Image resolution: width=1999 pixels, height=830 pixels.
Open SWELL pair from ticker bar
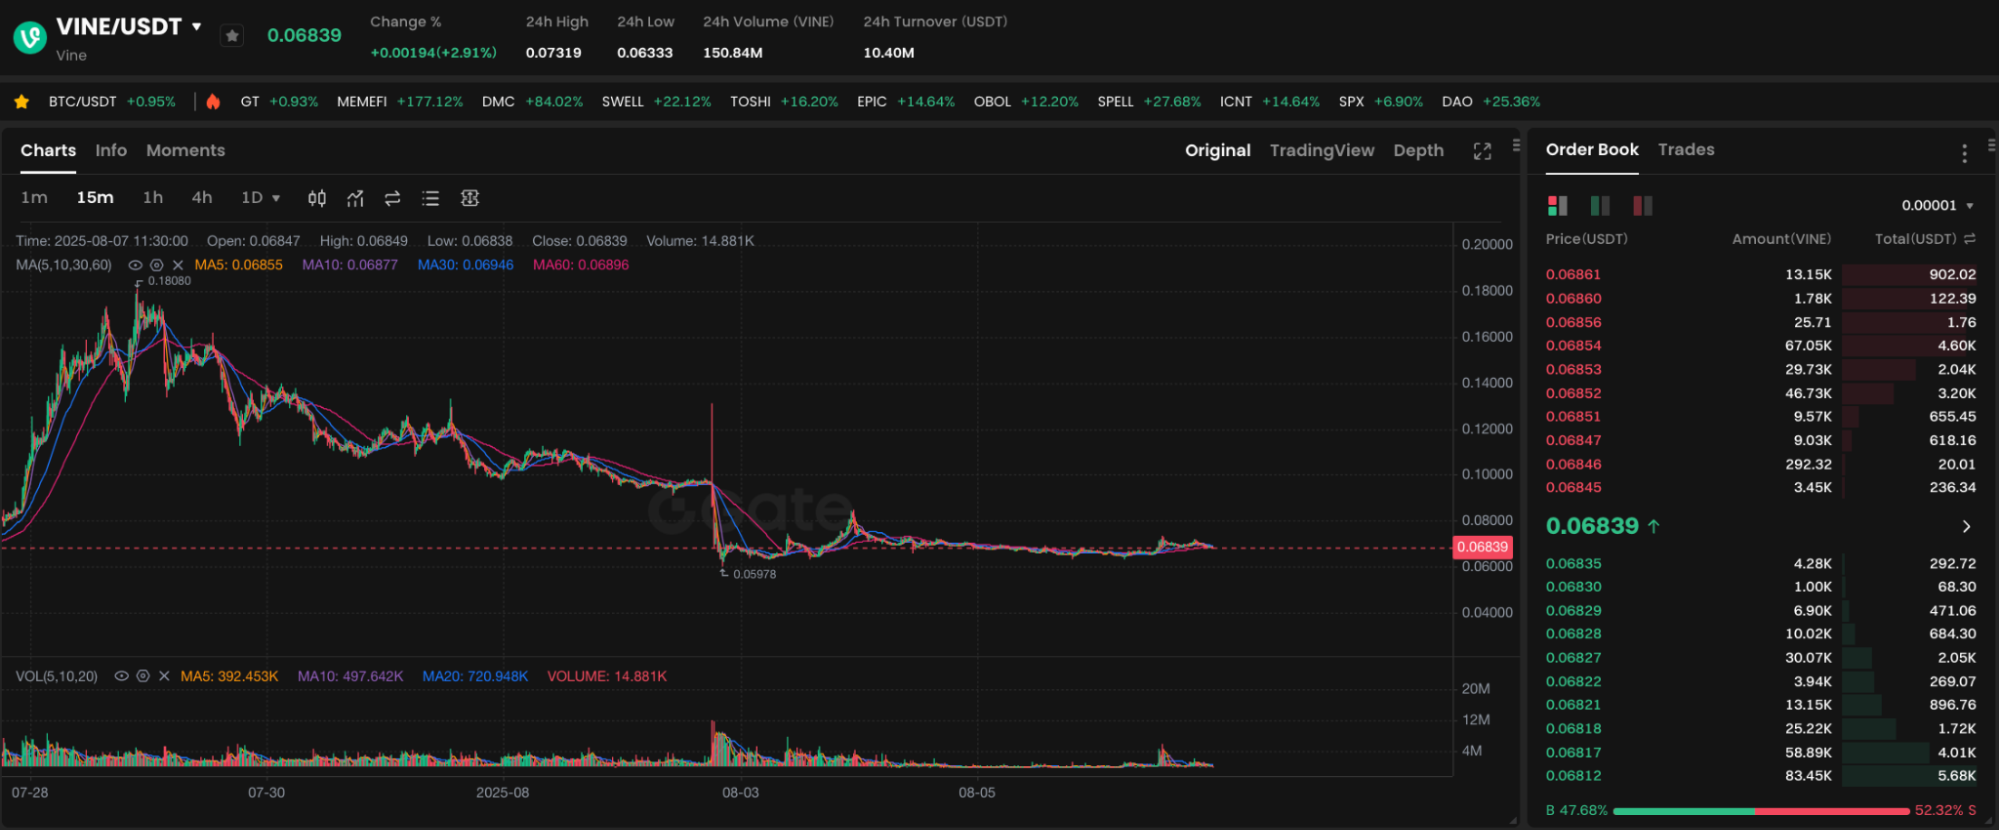(656, 102)
